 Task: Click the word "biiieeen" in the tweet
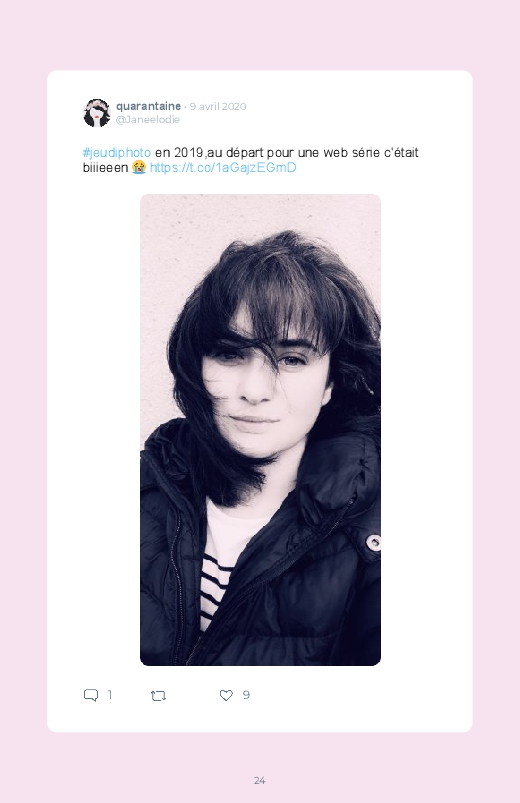pos(106,167)
